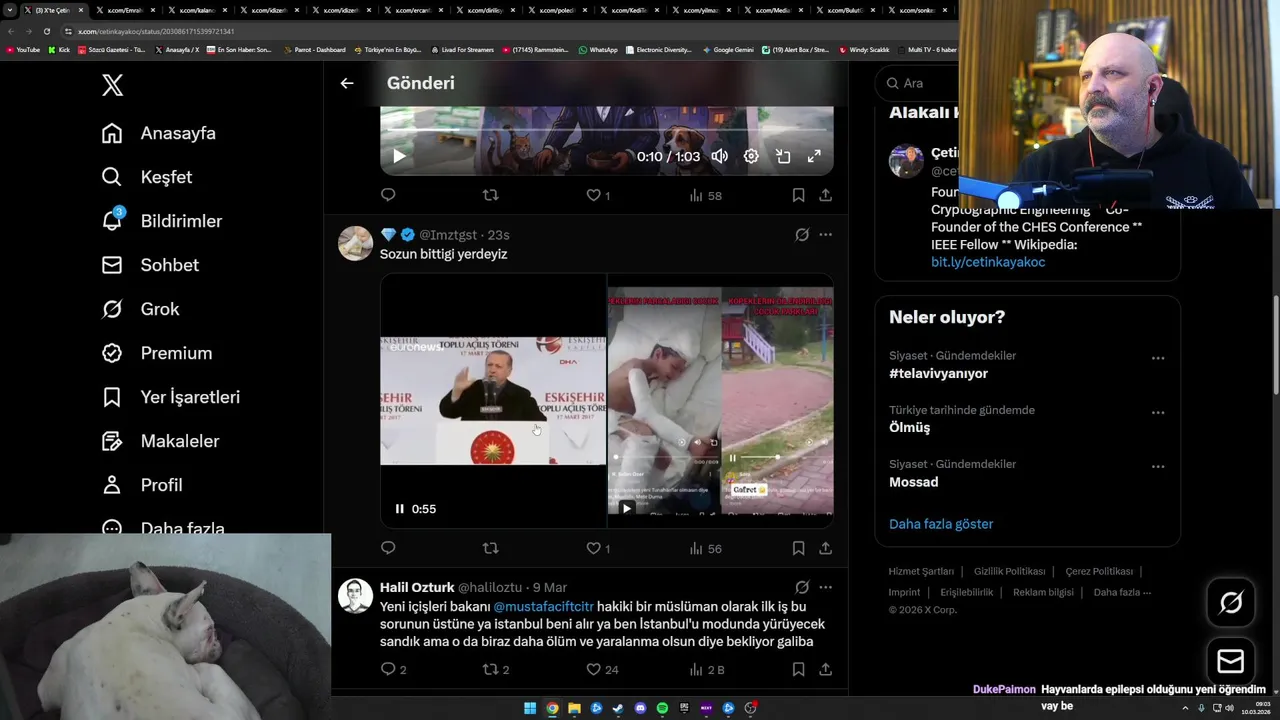Repost the top video post
This screenshot has width=1280, height=720.
click(490, 195)
